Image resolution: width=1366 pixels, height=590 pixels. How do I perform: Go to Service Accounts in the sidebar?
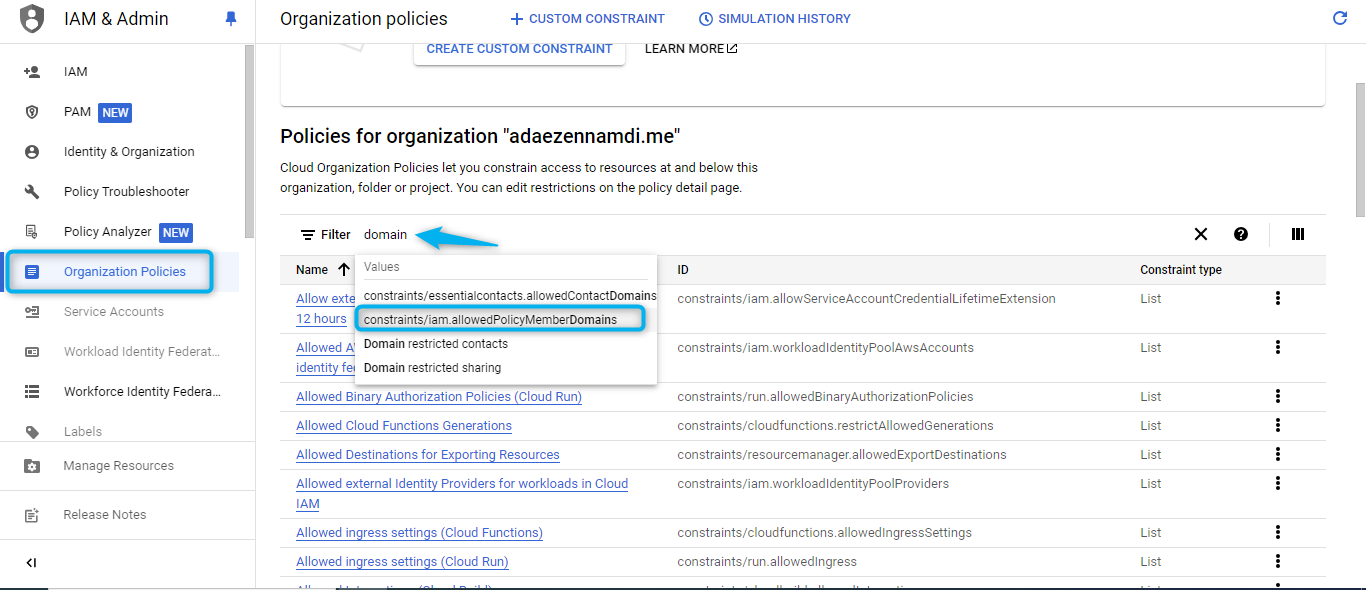pos(113,311)
